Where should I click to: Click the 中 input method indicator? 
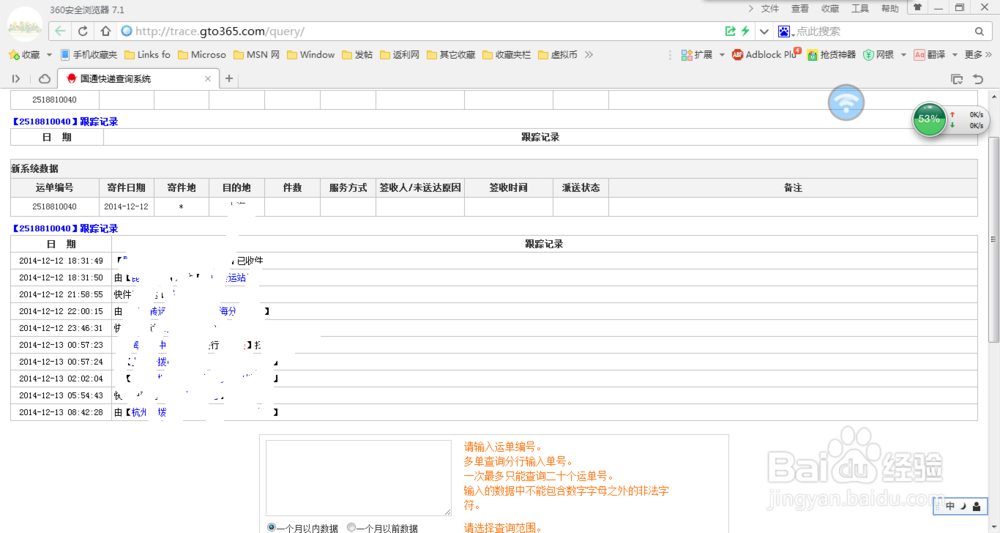[950, 506]
